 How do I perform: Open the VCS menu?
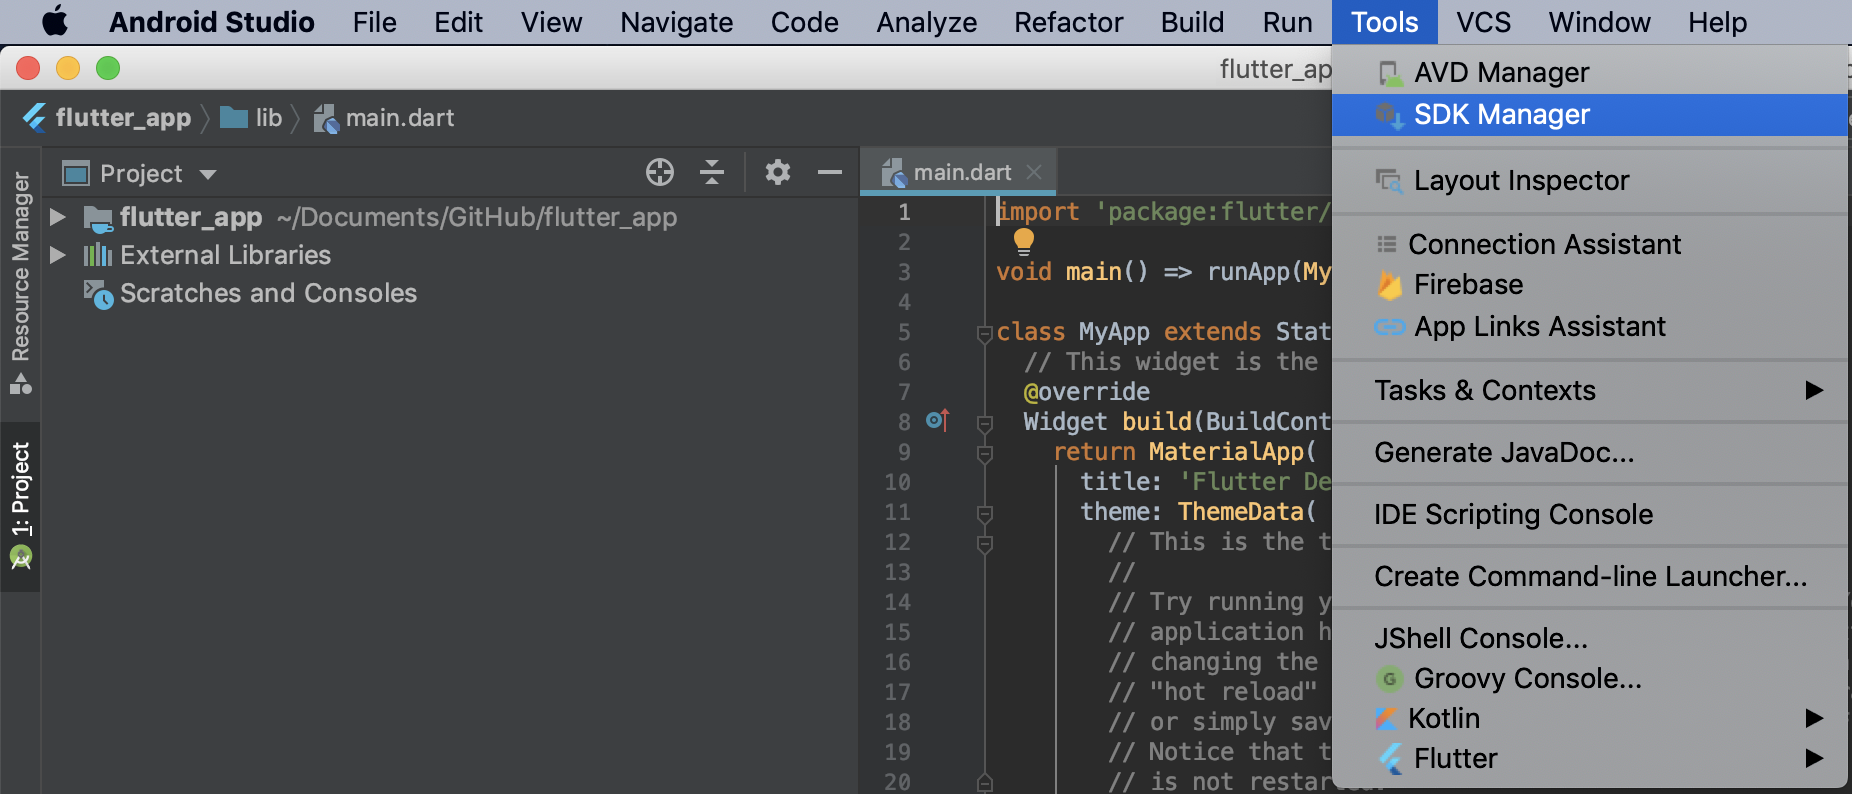[x=1483, y=22]
